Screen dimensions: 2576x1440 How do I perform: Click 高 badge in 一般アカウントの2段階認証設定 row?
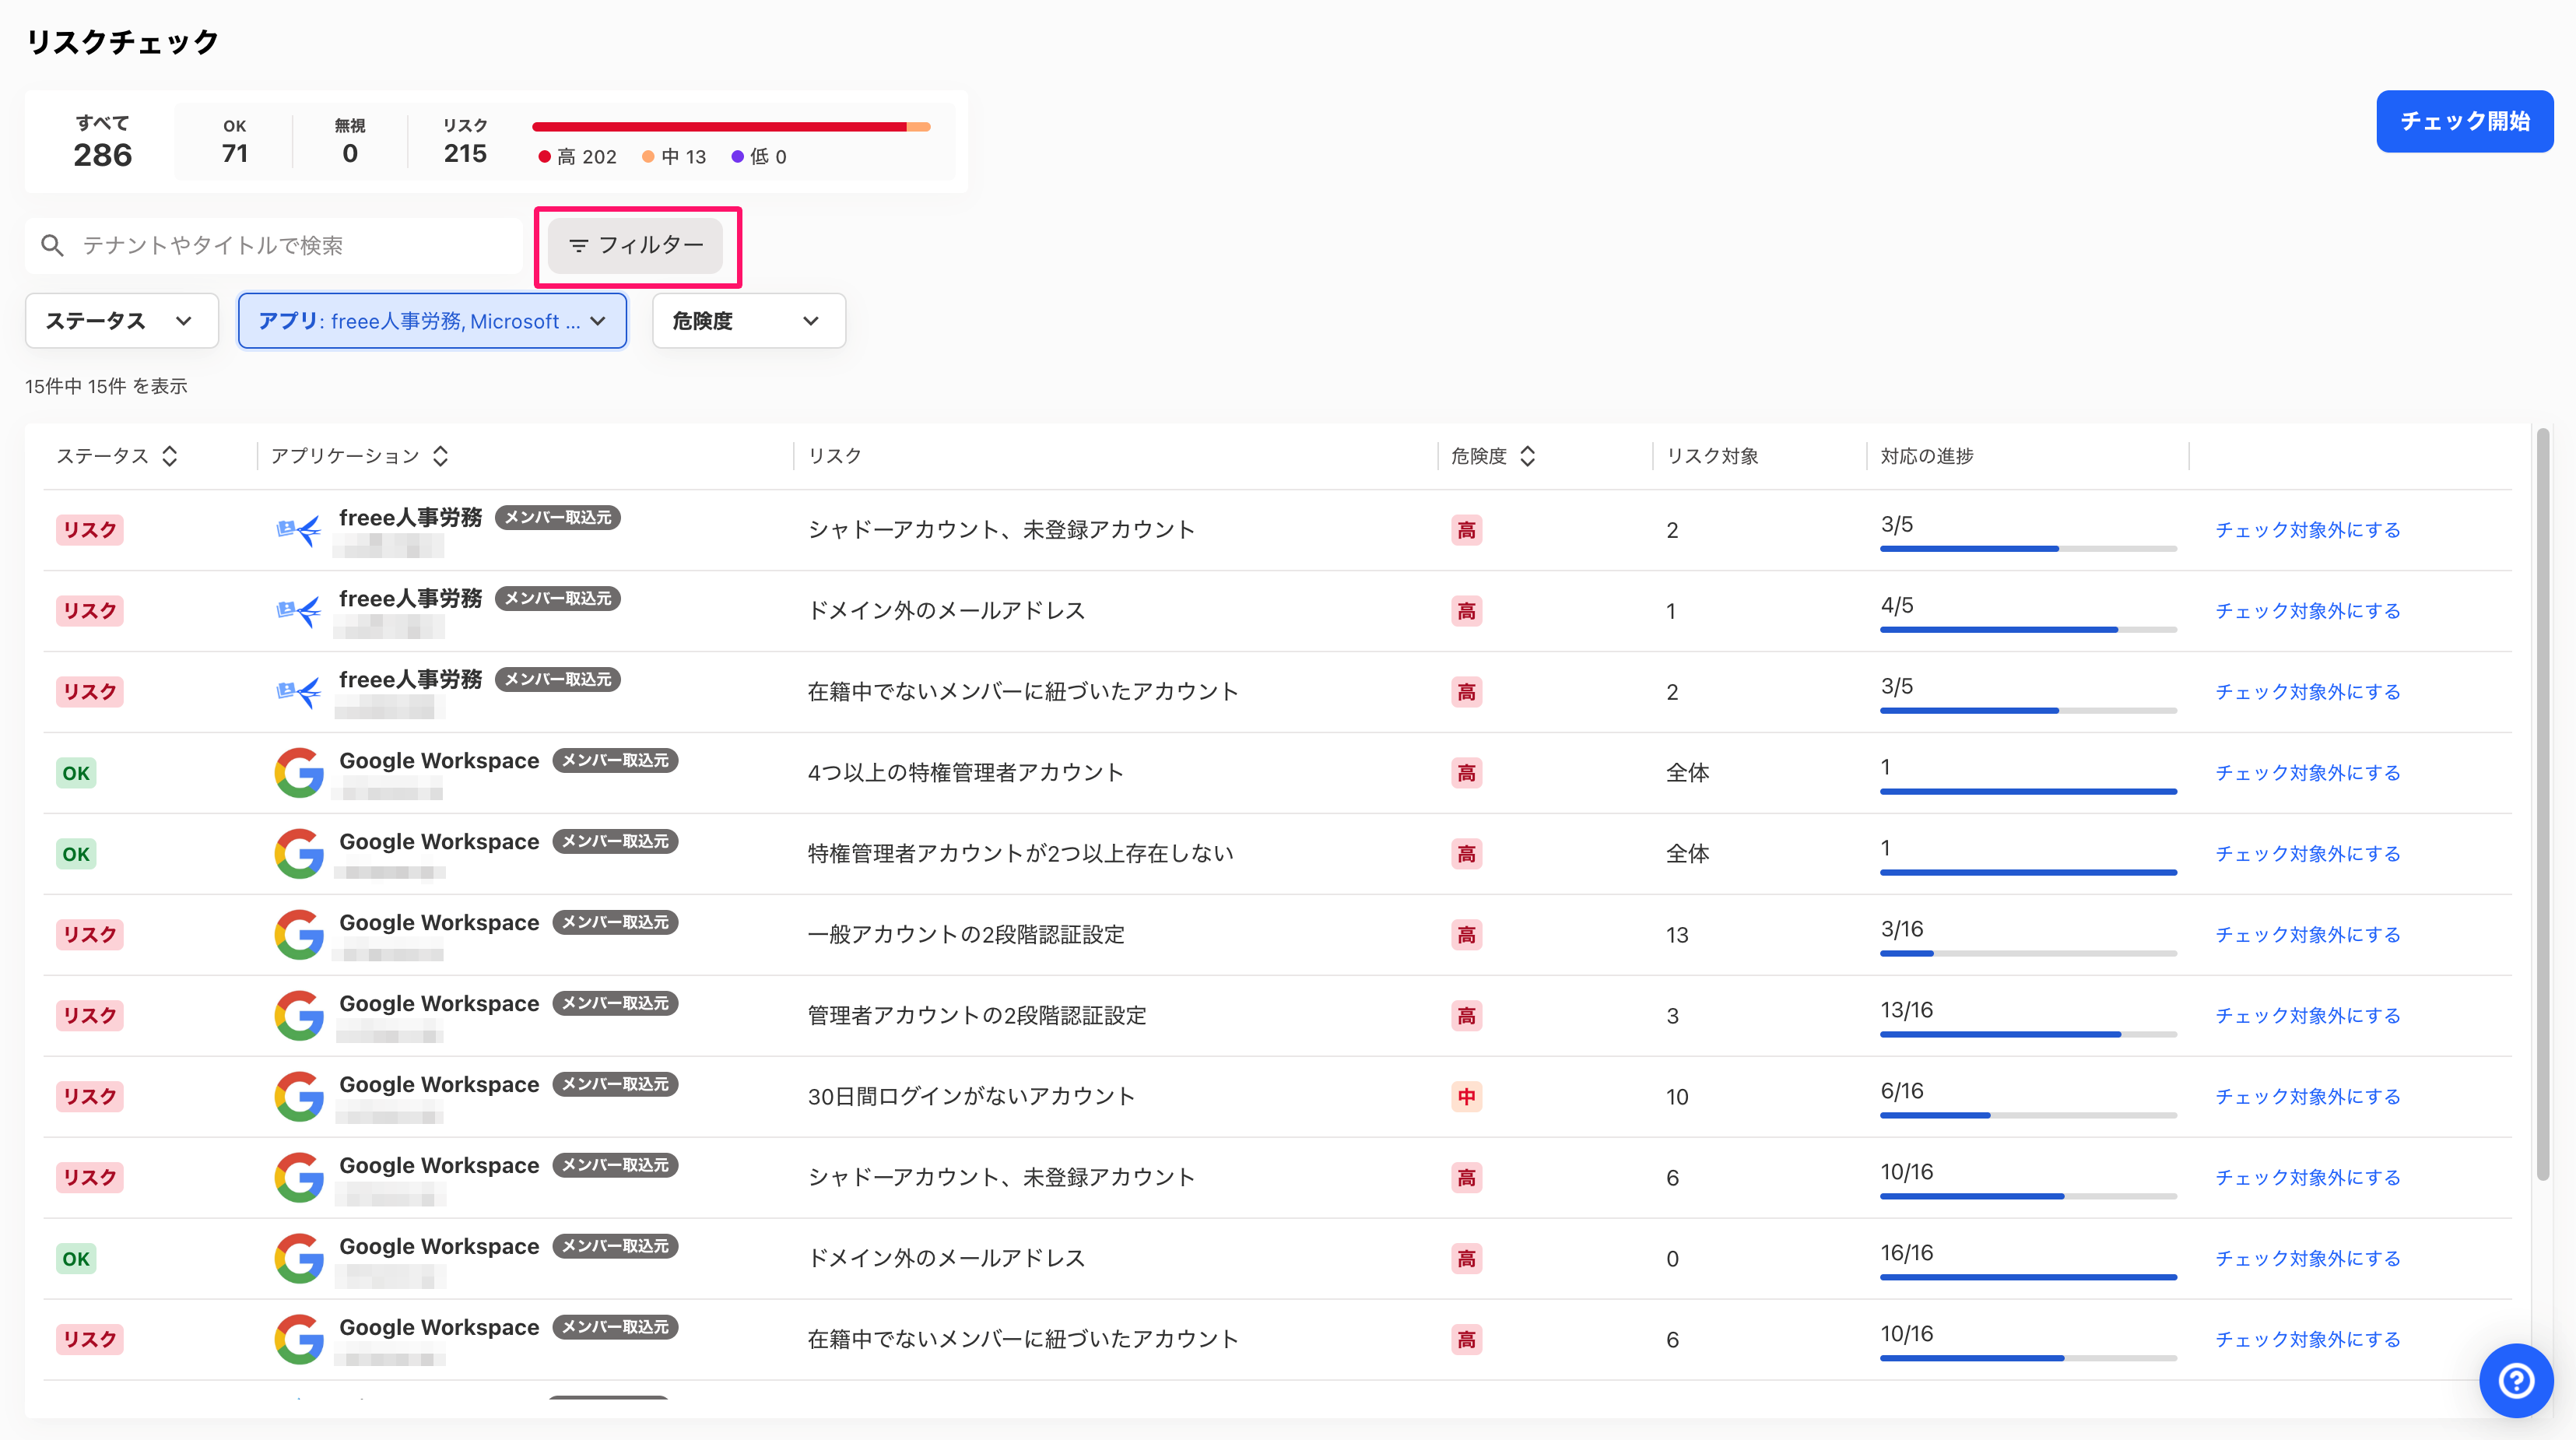1466,935
